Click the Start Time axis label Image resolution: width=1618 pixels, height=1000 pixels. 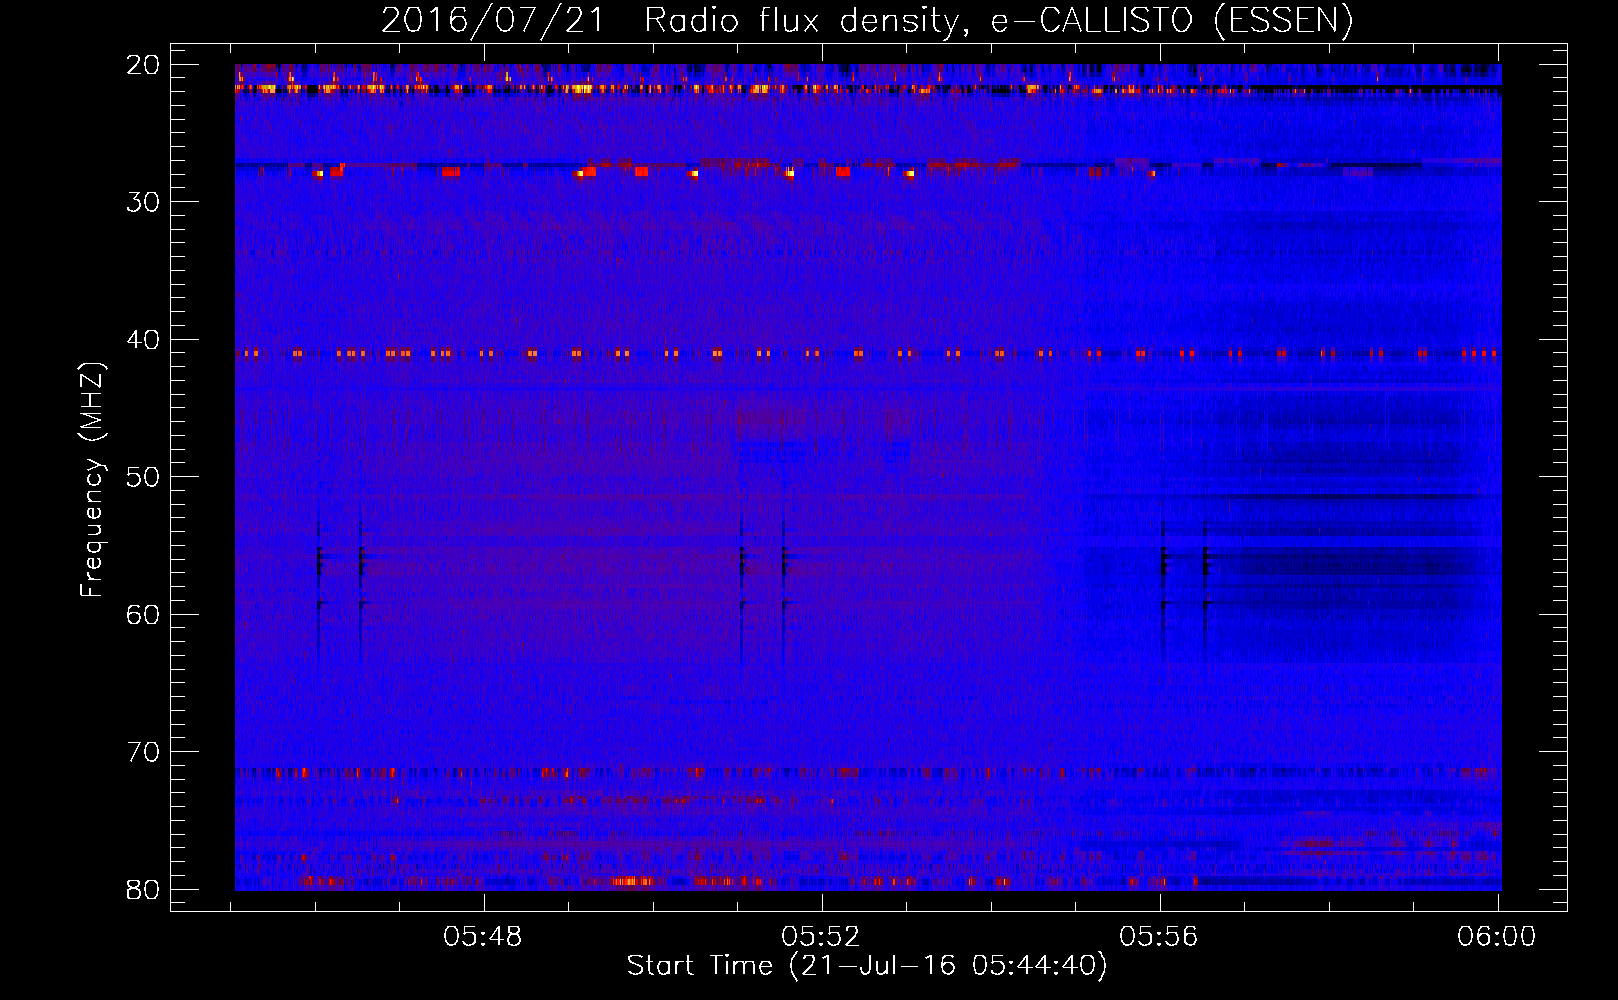point(867,966)
